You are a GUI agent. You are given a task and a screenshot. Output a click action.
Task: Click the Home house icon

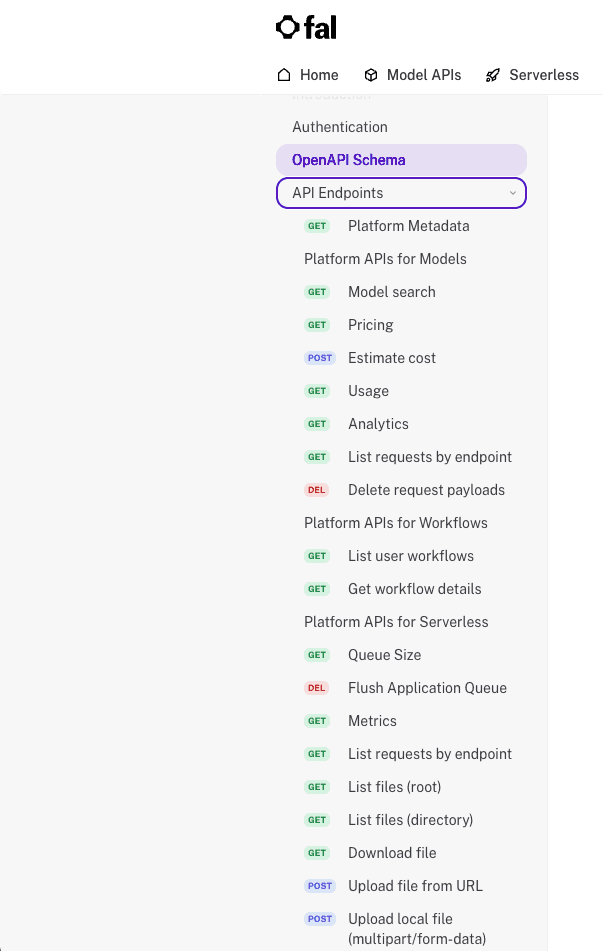coord(284,75)
